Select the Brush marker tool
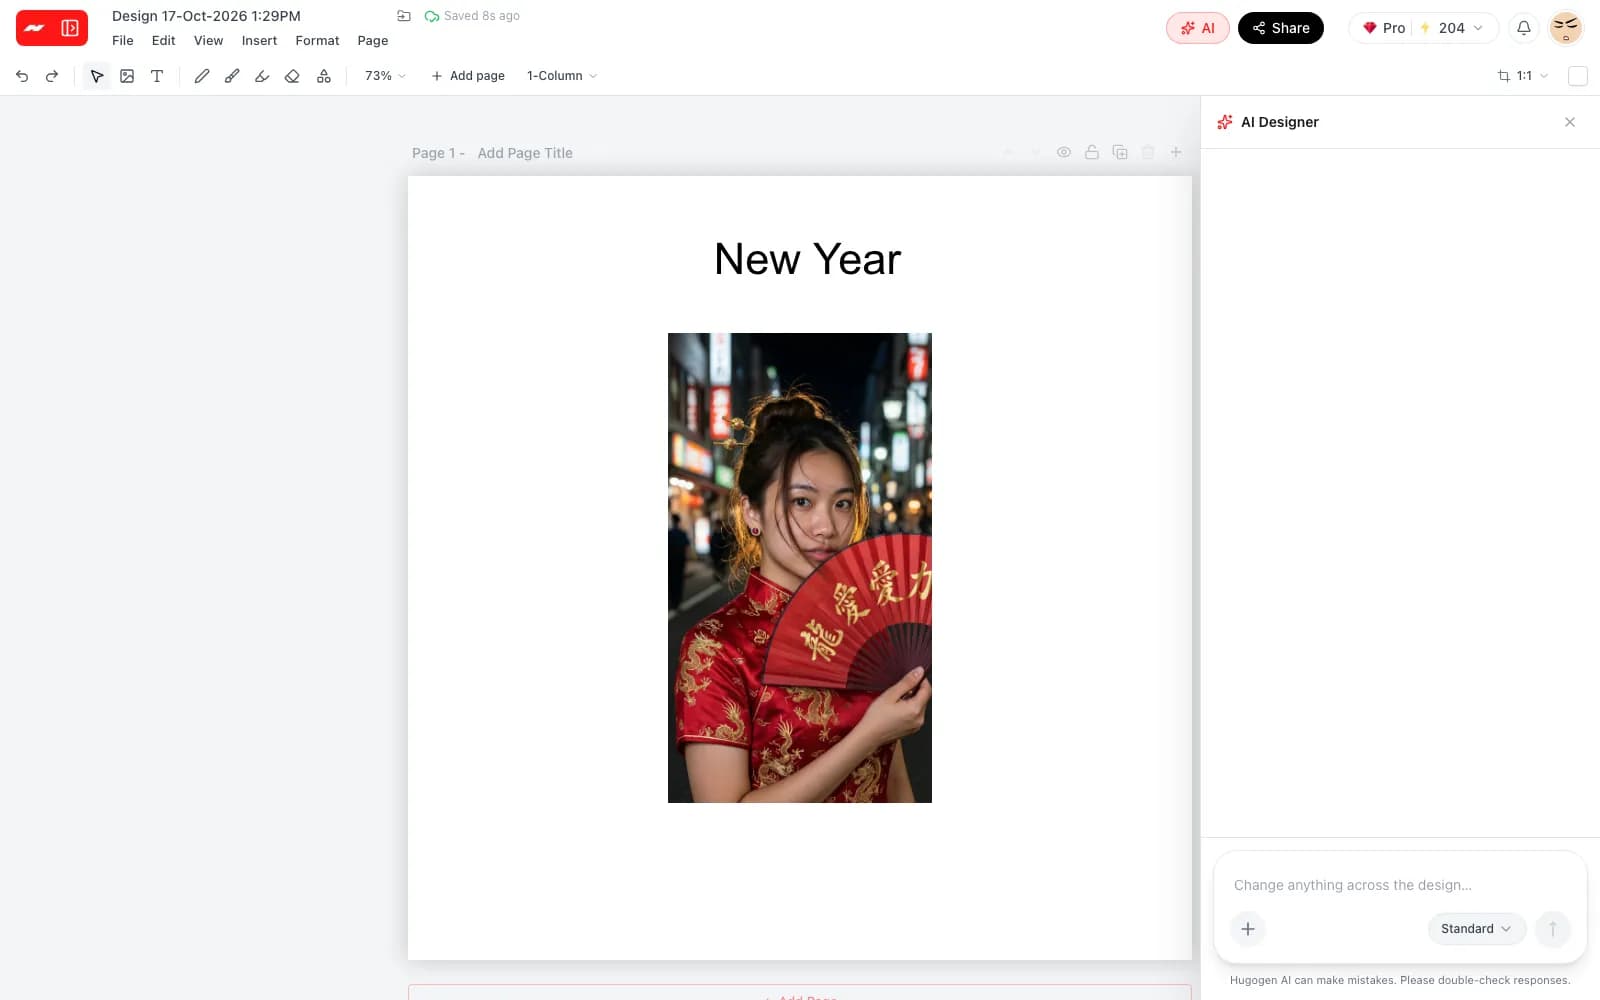This screenshot has width=1600, height=1000. (232, 76)
